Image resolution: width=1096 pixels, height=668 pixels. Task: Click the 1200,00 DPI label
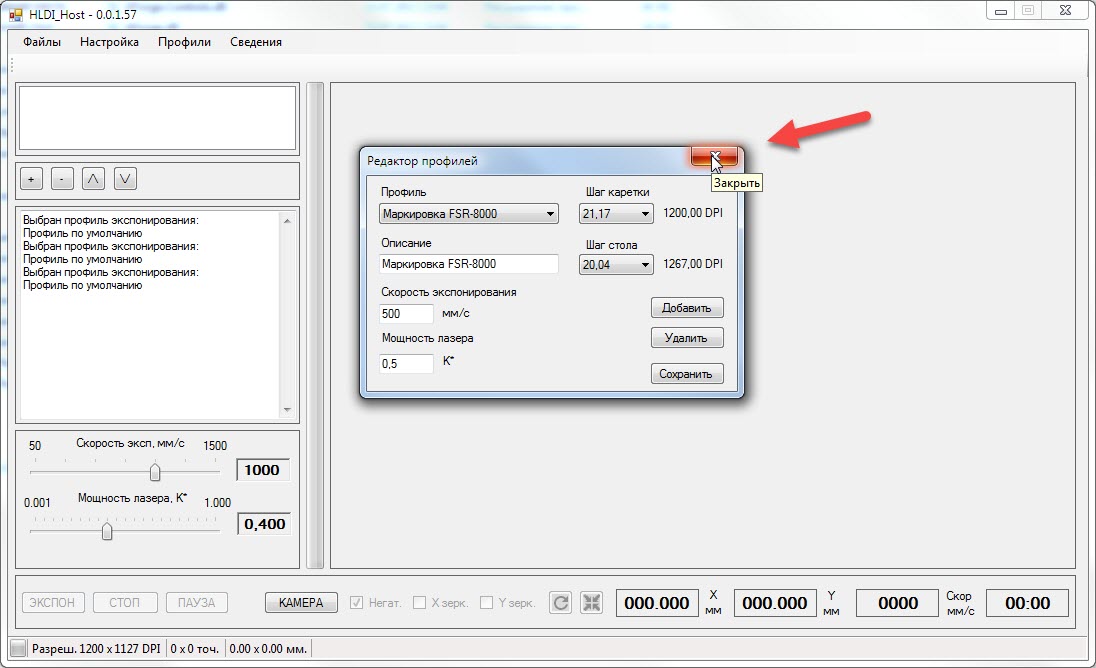[x=693, y=212]
